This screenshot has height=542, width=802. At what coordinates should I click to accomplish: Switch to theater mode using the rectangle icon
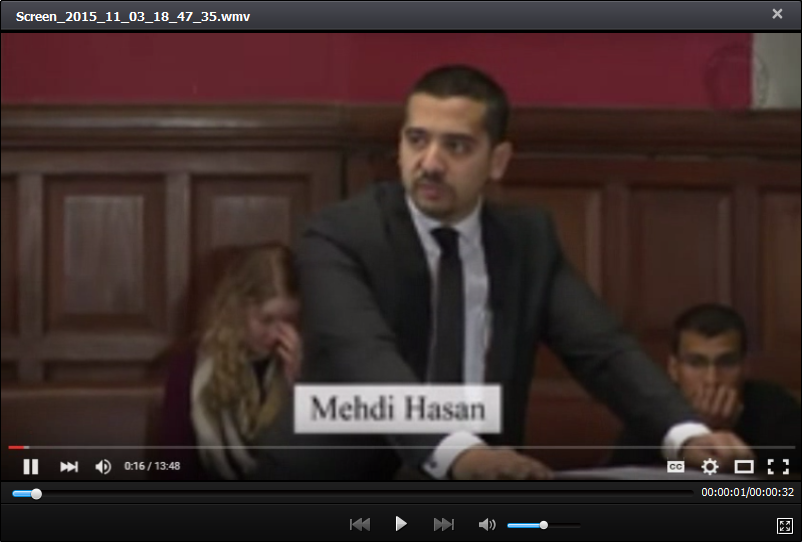tap(744, 466)
